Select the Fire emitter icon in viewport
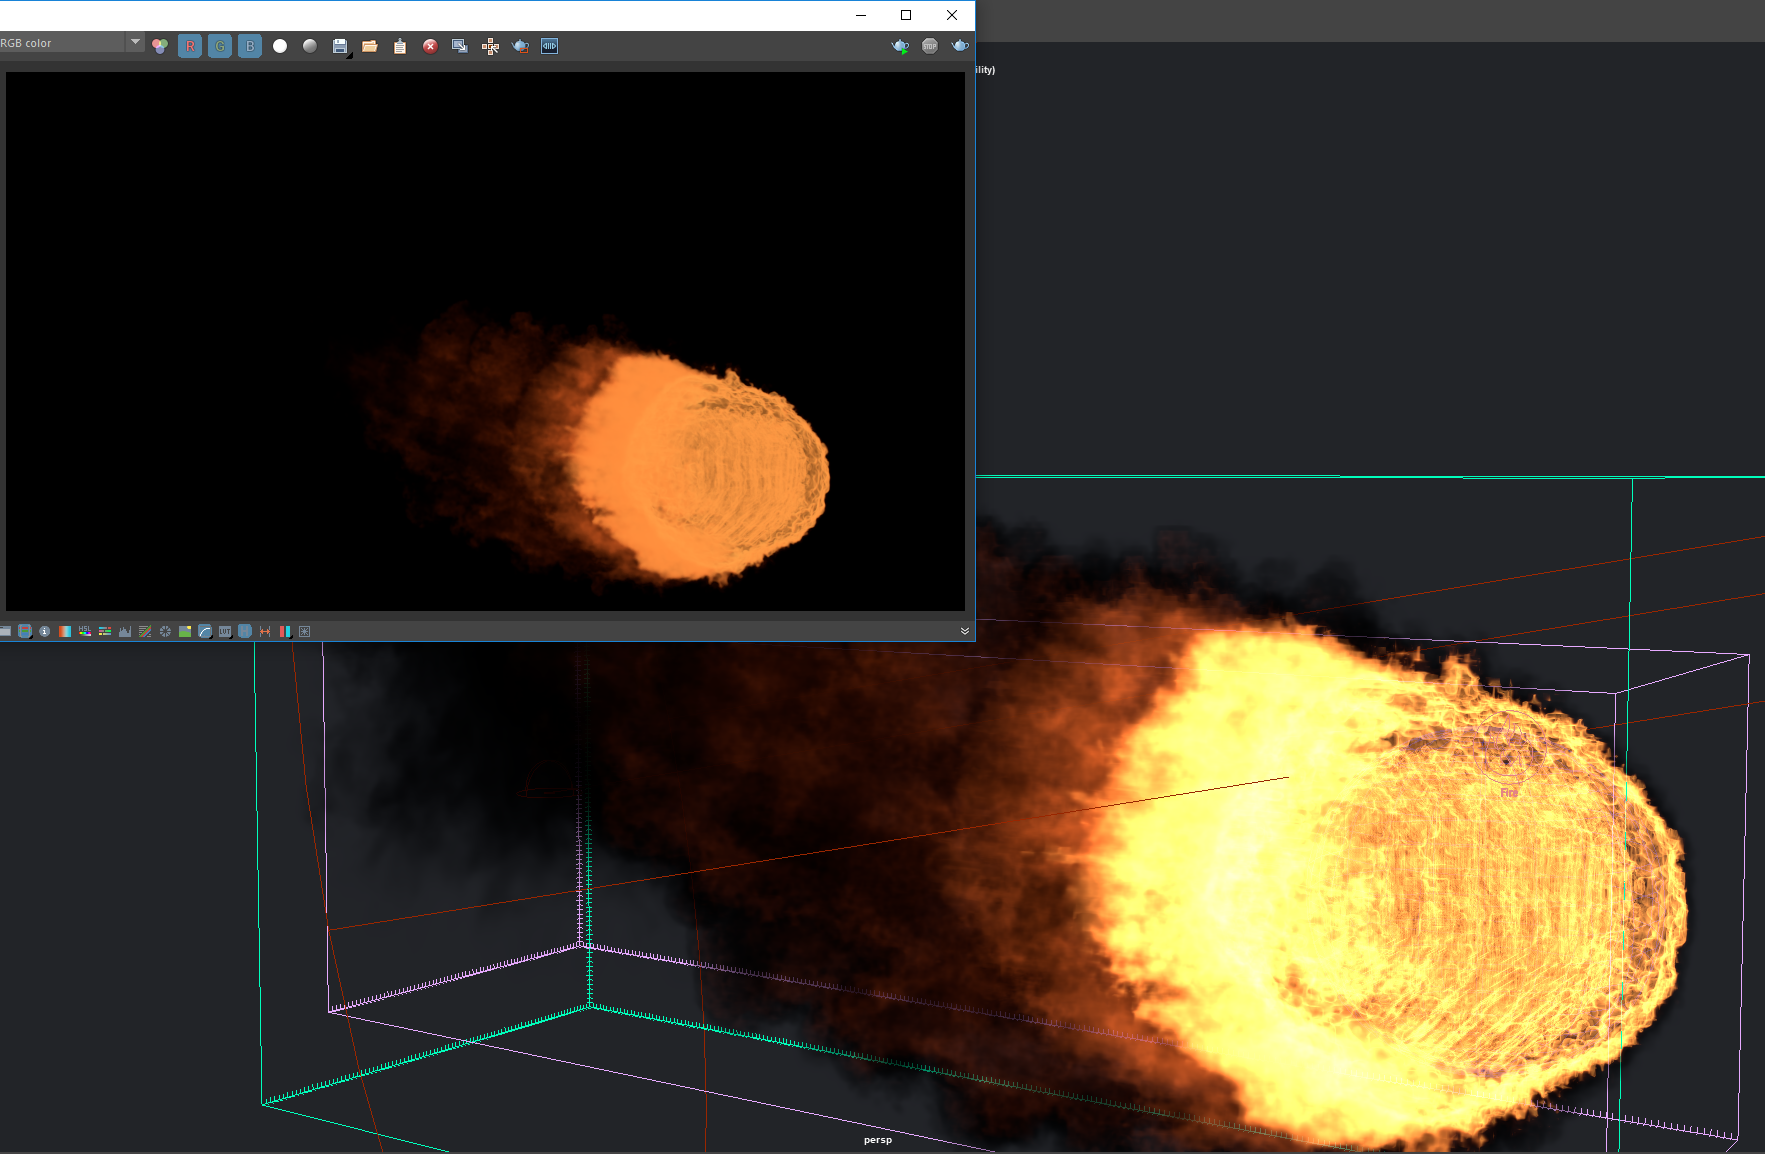1765x1154 pixels. click(1510, 746)
